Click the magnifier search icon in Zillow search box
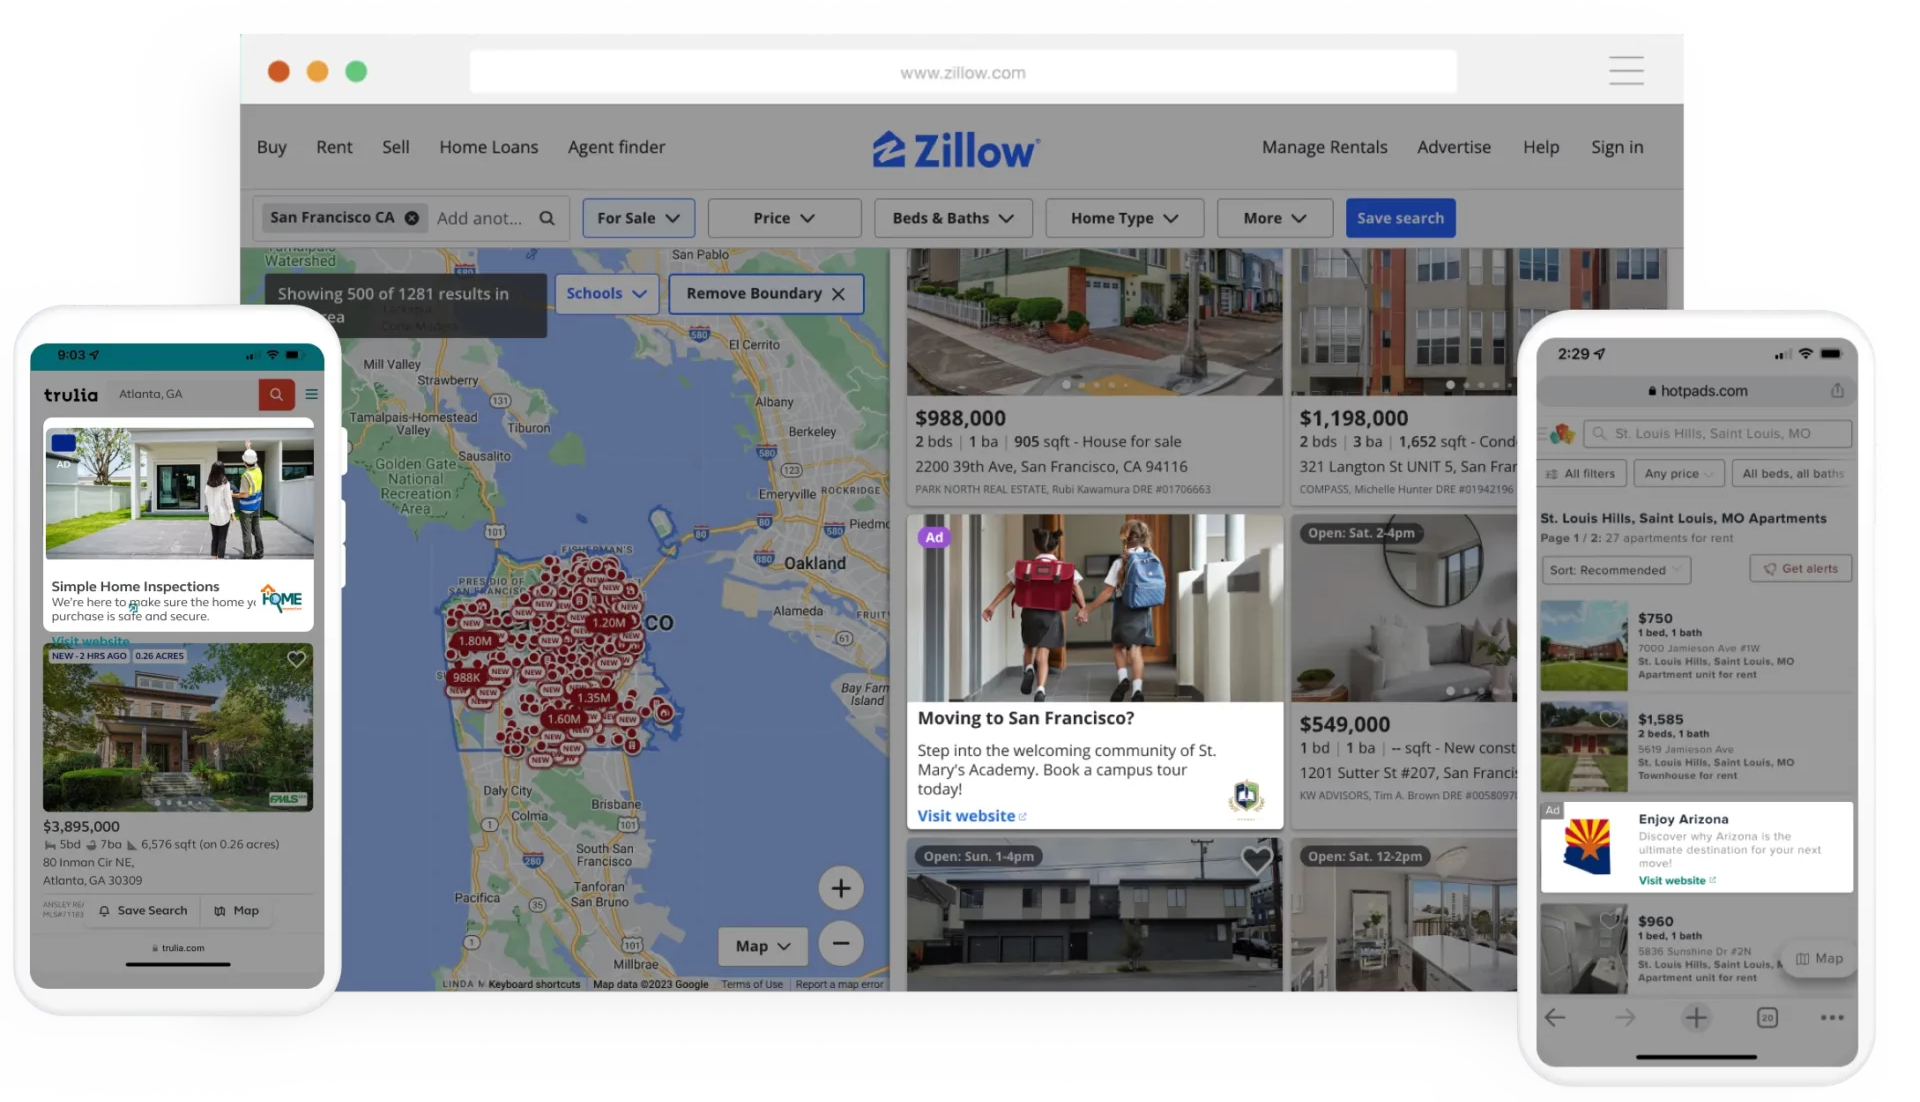The image size is (1920, 1102). pos(547,218)
